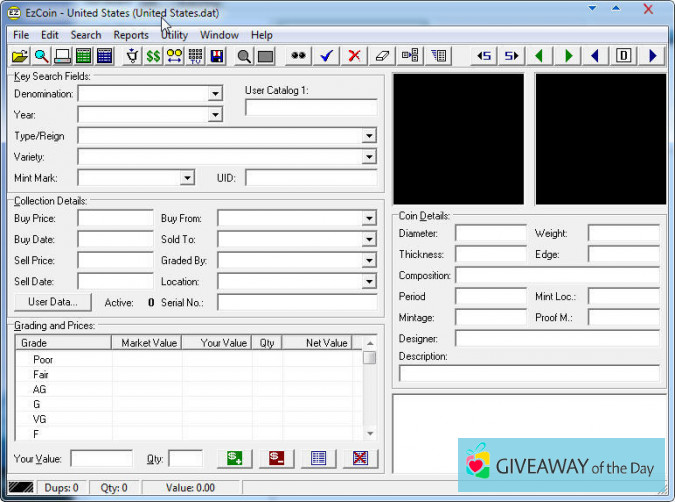Open the Utility menu
The width and height of the screenshot is (675, 502).
[x=175, y=35]
